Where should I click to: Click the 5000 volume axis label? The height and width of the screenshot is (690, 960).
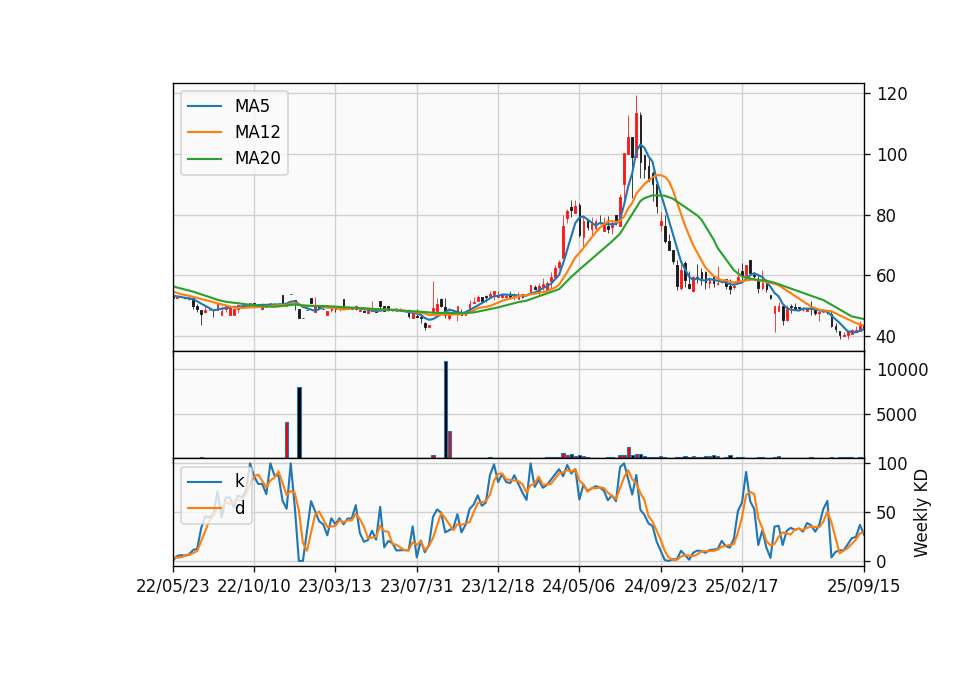click(x=897, y=415)
